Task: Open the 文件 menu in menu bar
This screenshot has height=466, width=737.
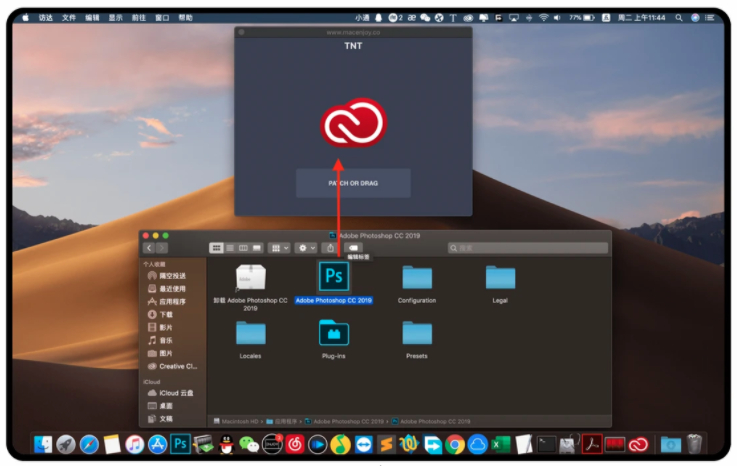Action: 69,17
